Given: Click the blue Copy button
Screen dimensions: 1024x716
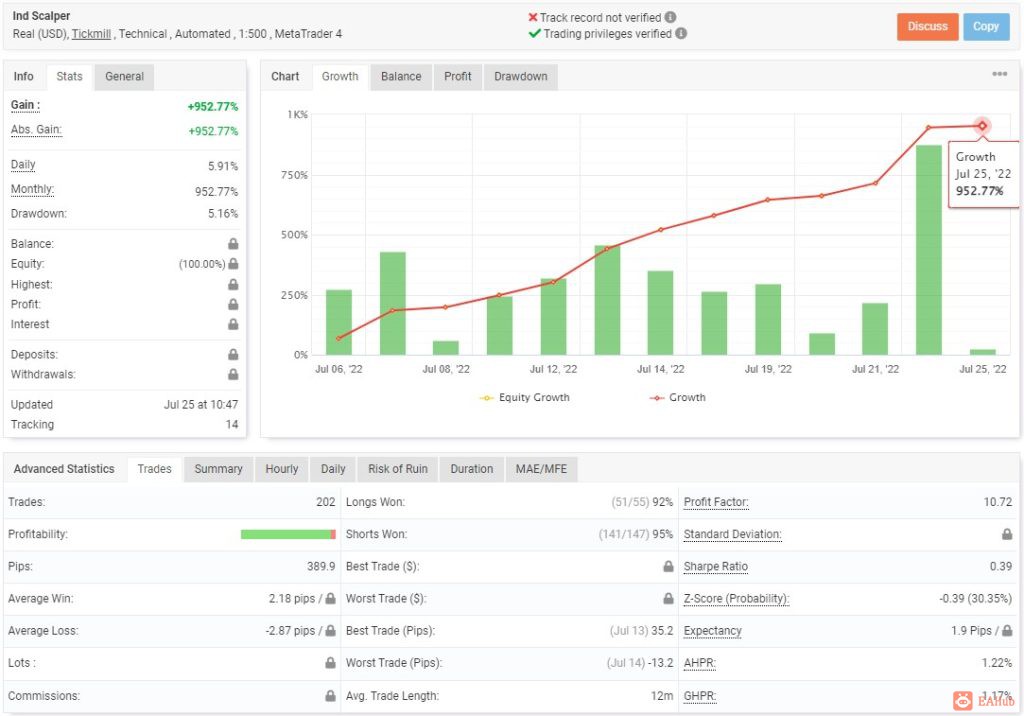Looking at the screenshot, I should tap(986, 27).
